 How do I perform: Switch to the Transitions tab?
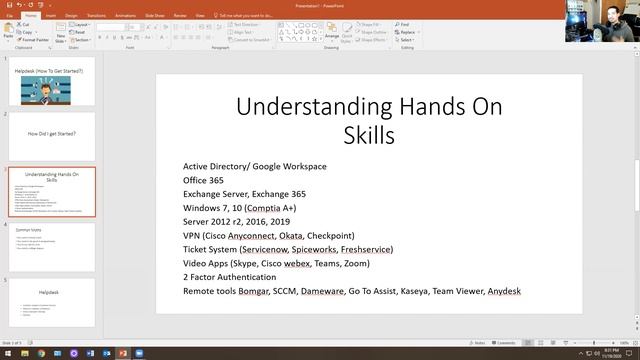pos(96,16)
